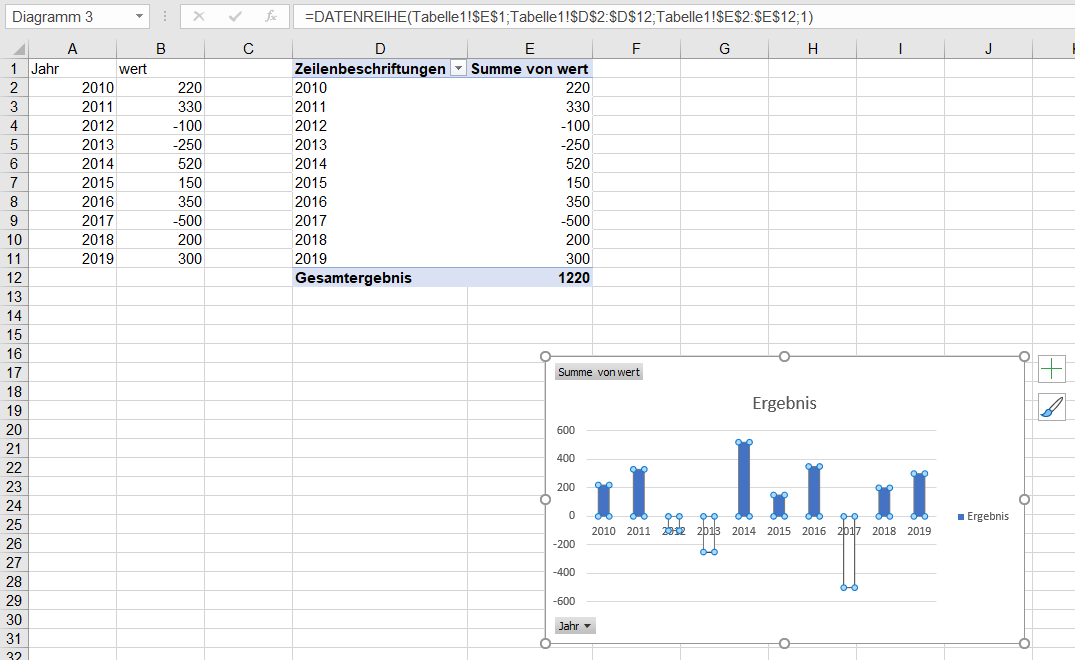Open the Jahr field button on chart
1075x660 pixels.
[x=575, y=626]
